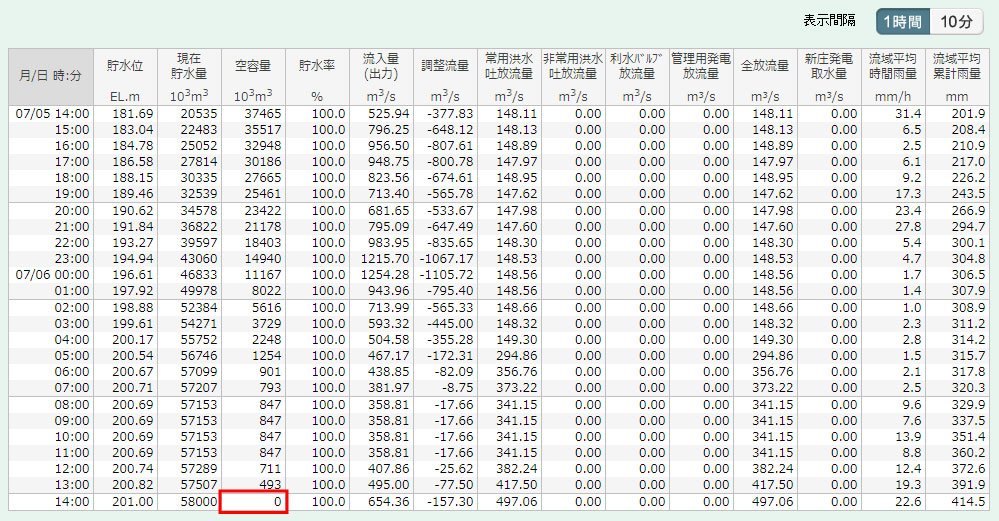
Task: Click water level value 181.69
Action: point(133,114)
